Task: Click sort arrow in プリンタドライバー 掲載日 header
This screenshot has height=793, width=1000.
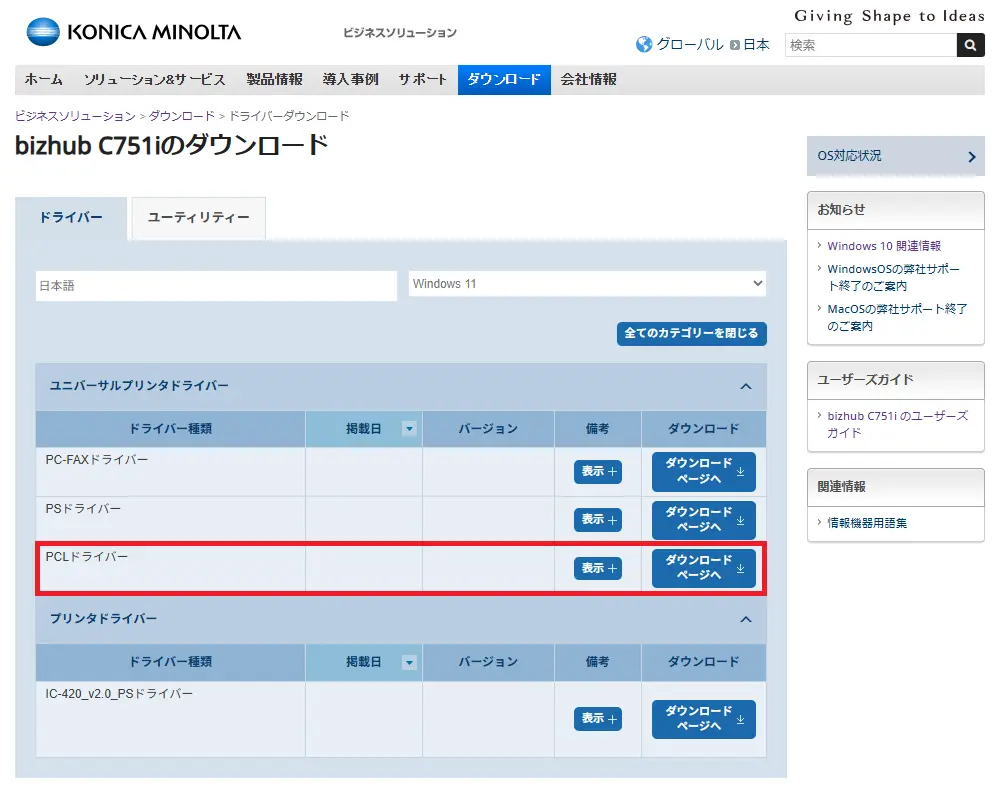Action: click(408, 662)
